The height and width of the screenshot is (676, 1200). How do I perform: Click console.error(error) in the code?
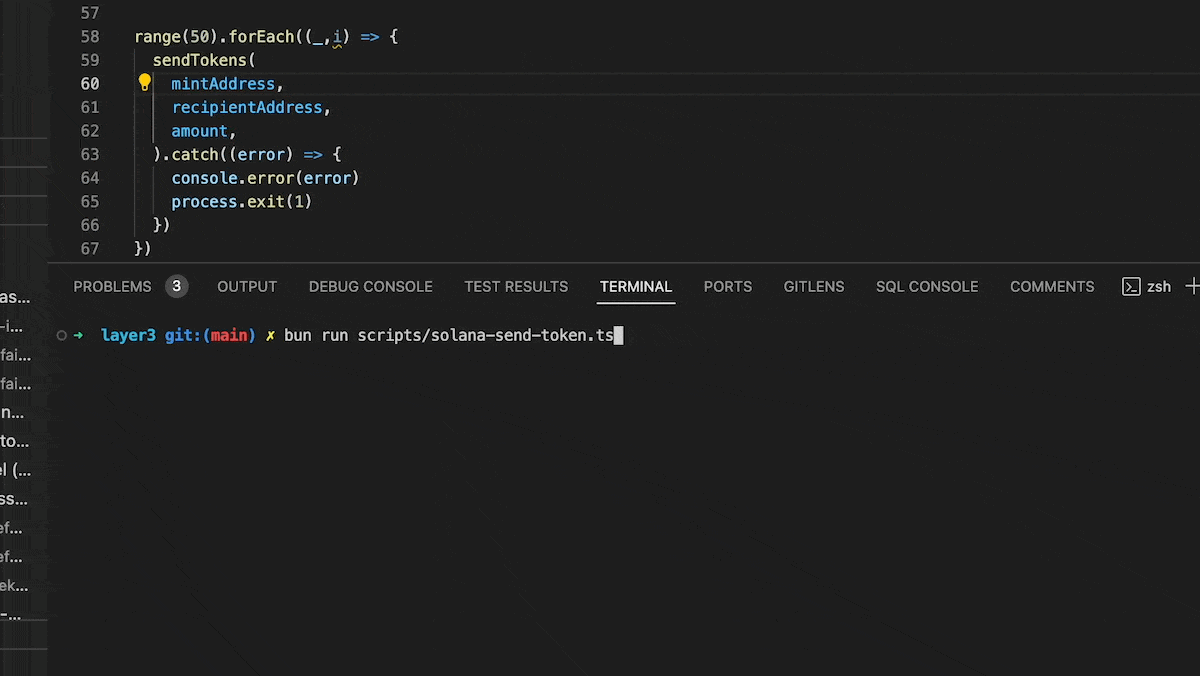(265, 178)
